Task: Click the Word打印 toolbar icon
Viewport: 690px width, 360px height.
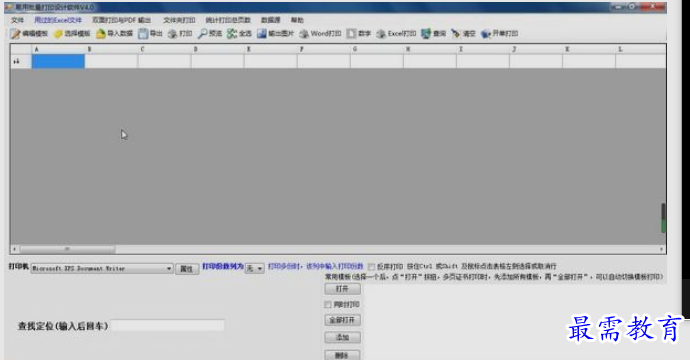Action: click(304, 34)
